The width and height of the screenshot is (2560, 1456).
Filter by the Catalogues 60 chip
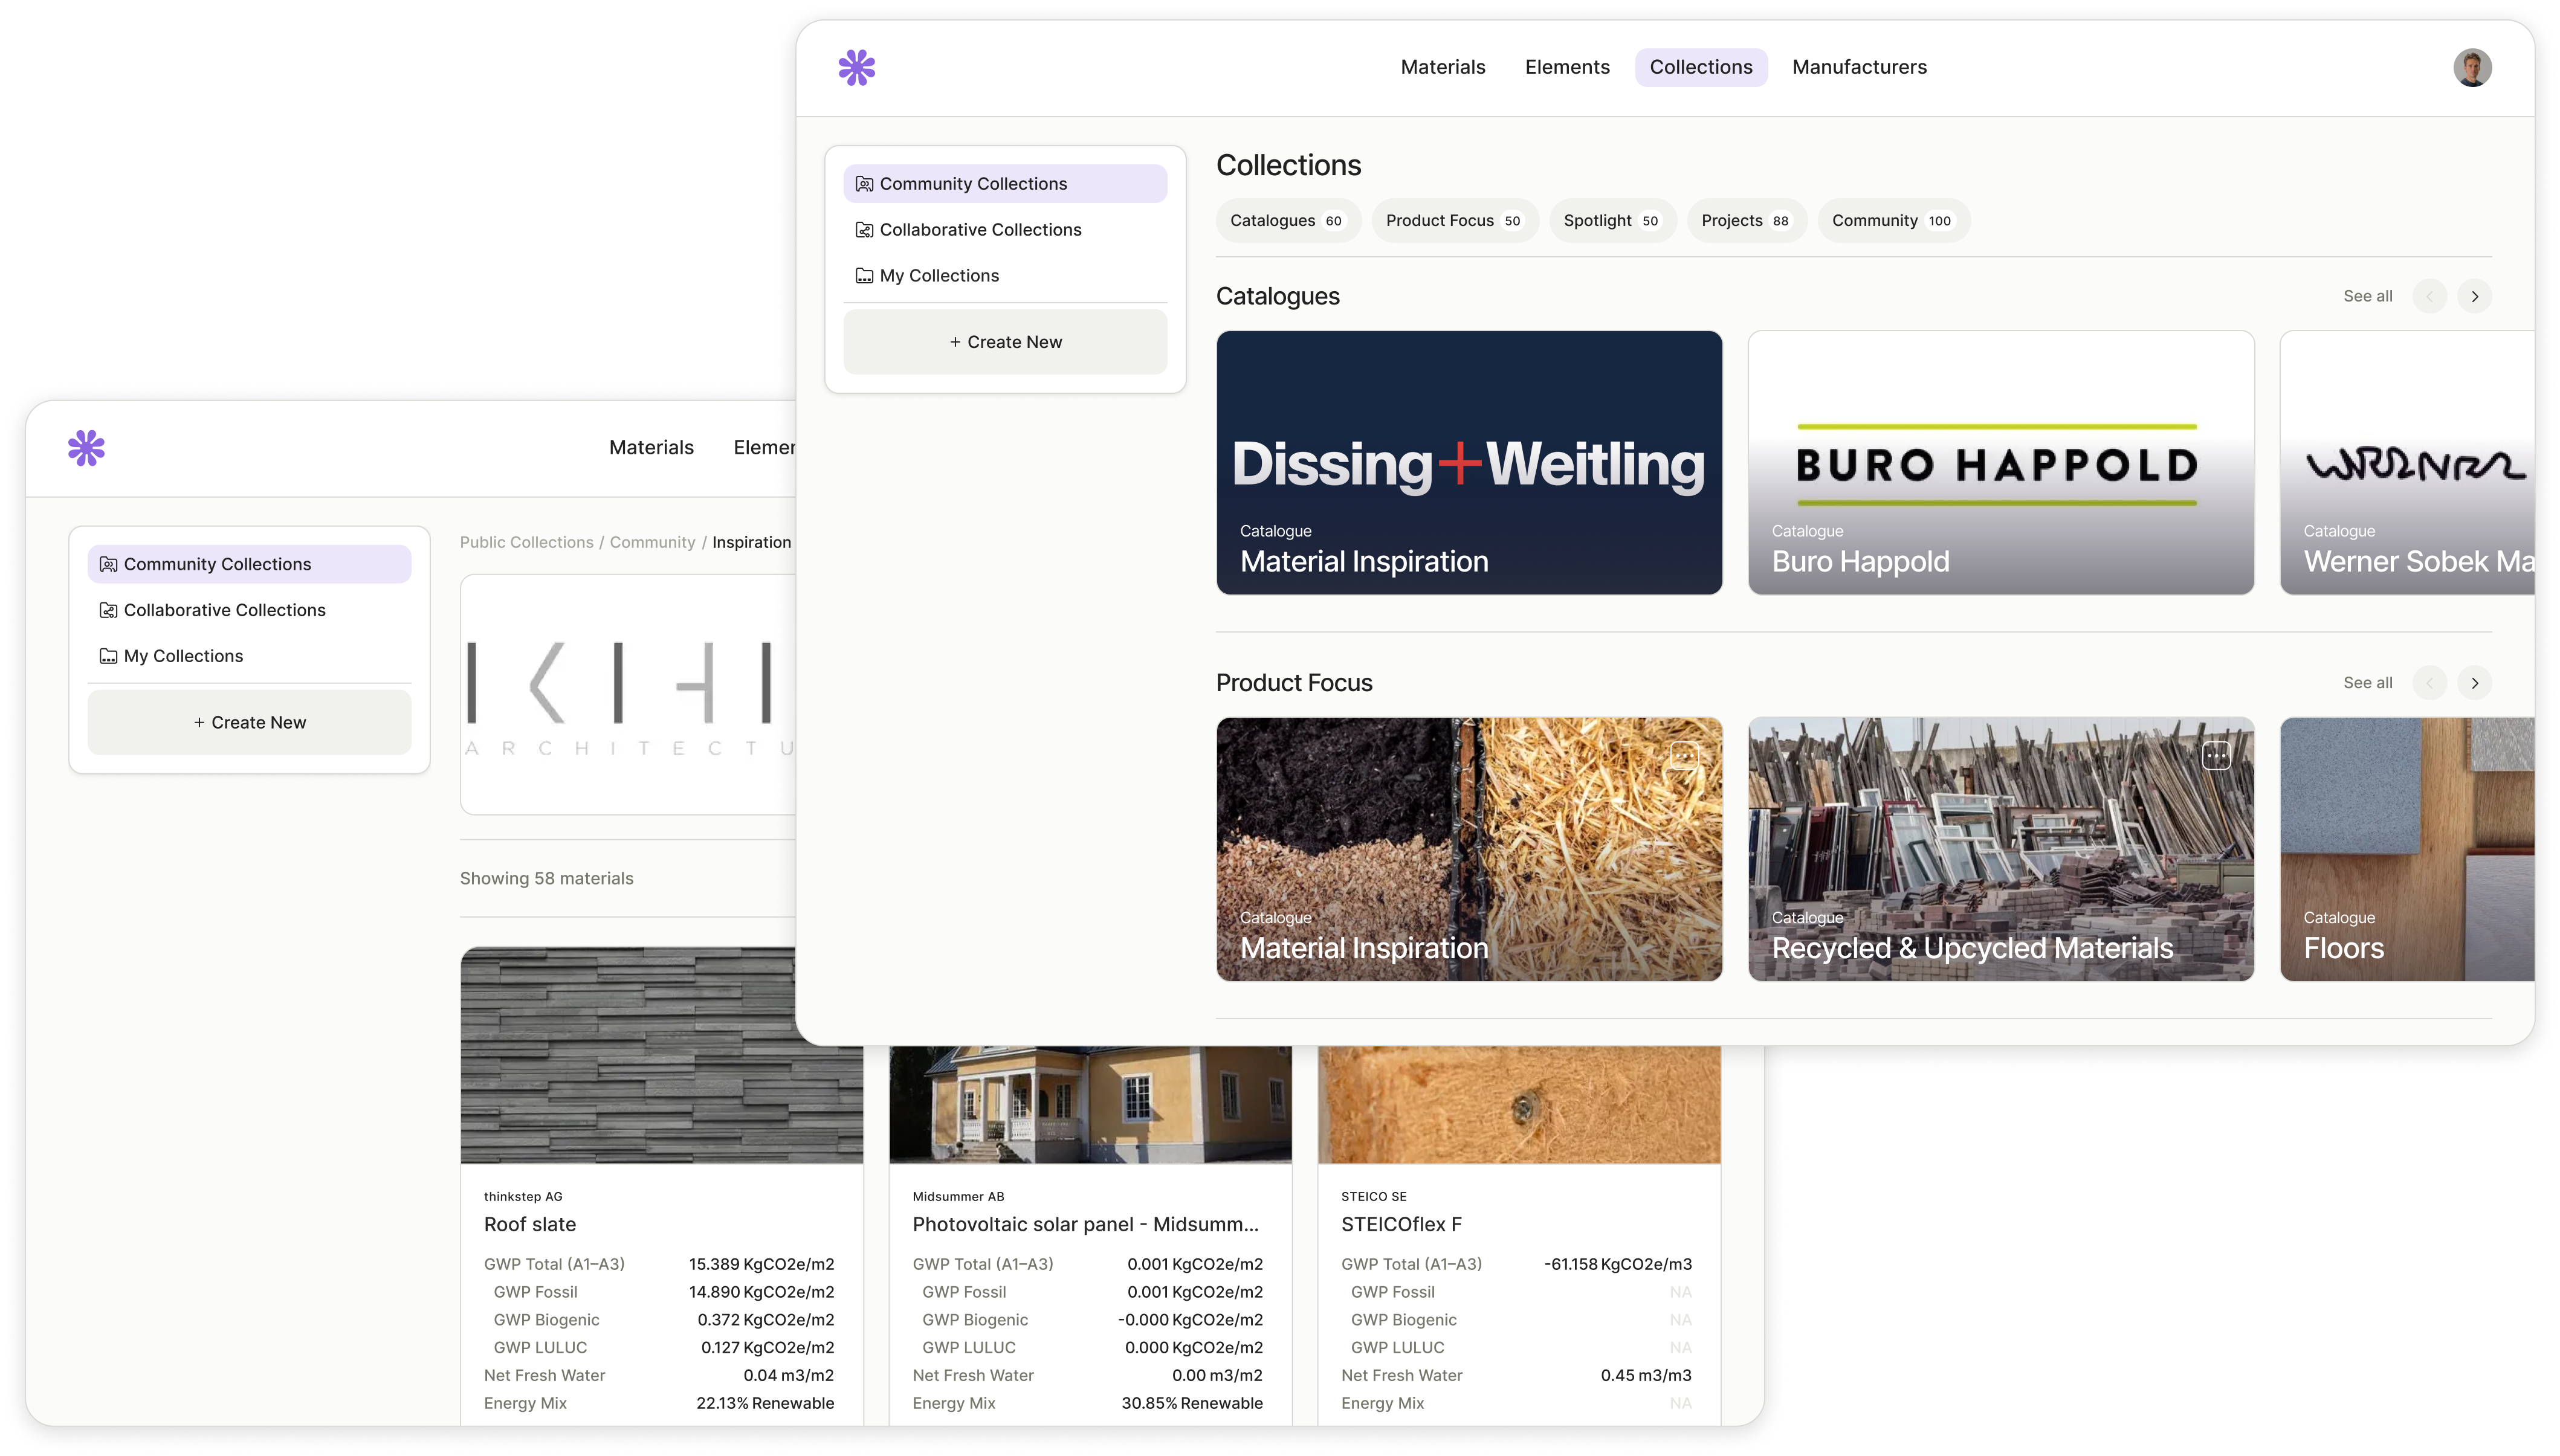1288,221
